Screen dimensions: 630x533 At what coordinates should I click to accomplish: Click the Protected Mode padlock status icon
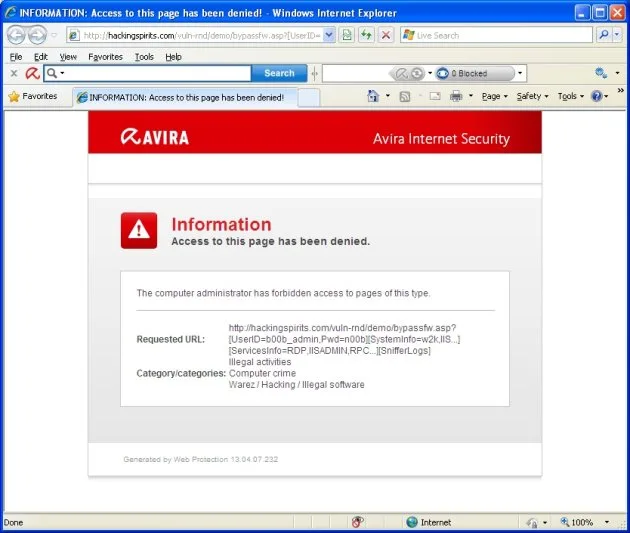click(x=532, y=523)
